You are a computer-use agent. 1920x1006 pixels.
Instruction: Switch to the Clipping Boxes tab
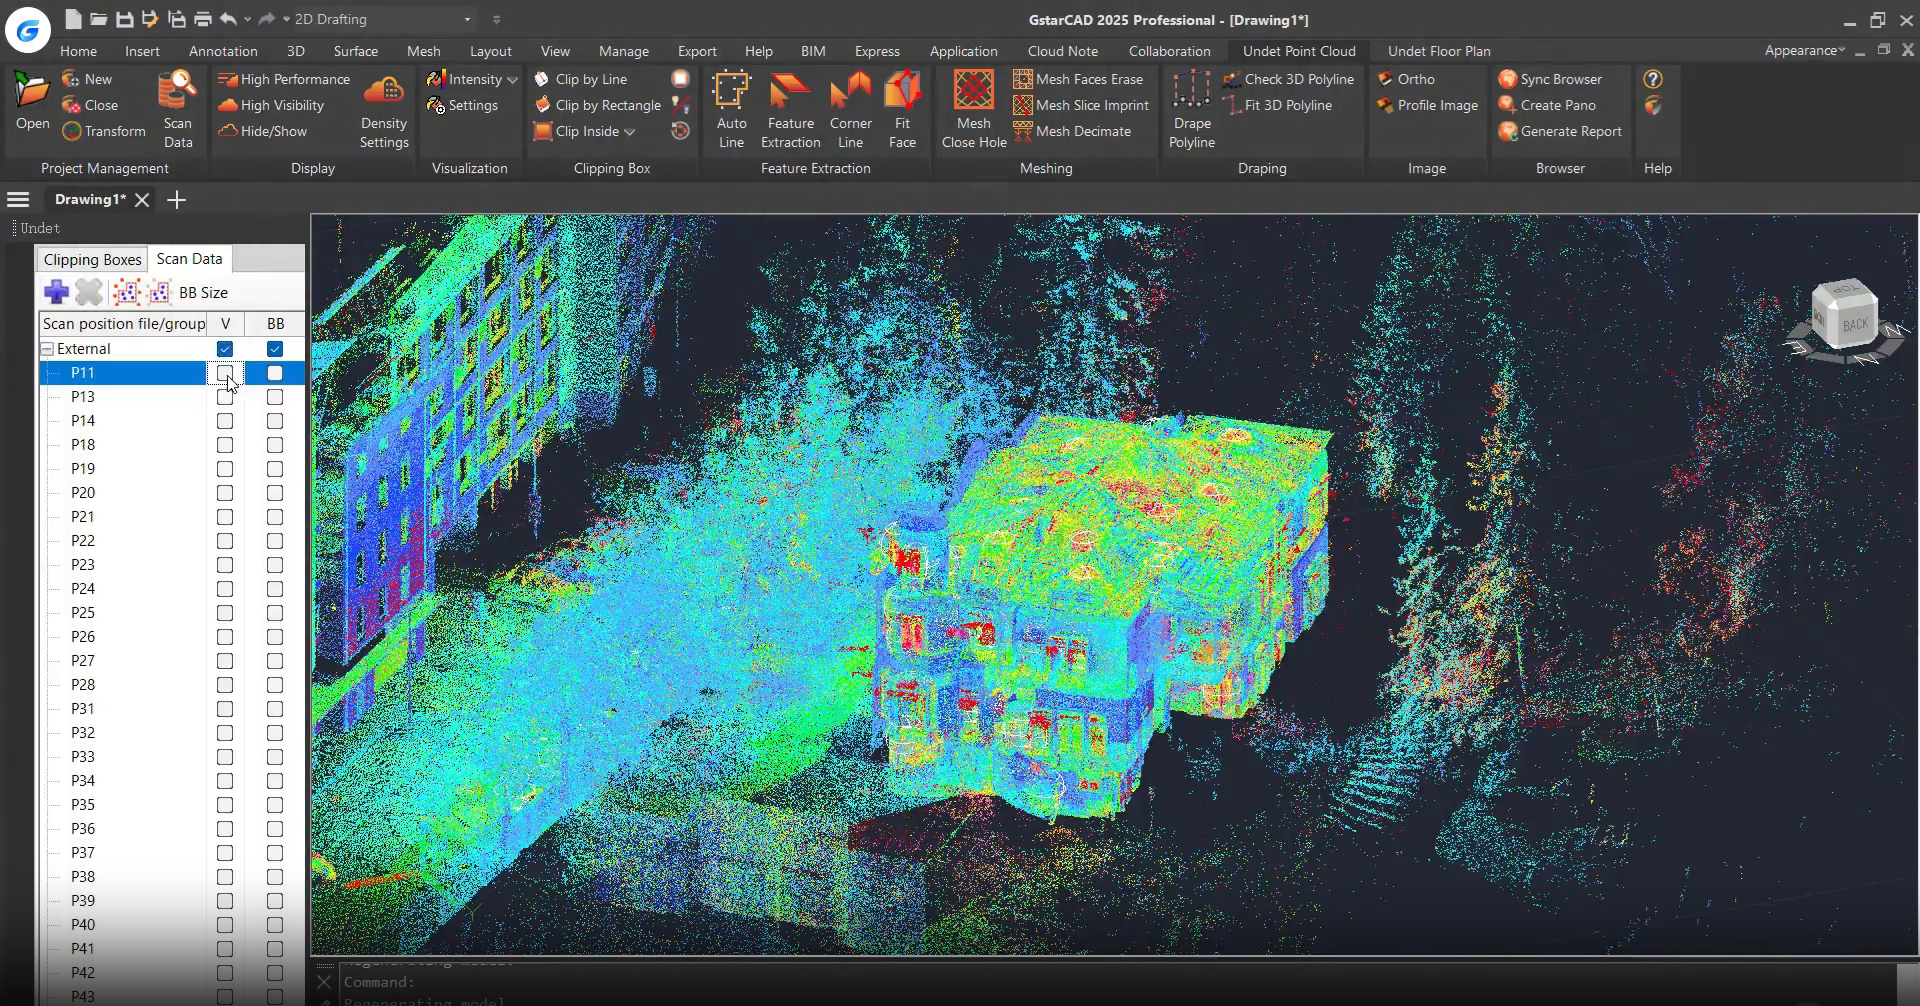91,258
